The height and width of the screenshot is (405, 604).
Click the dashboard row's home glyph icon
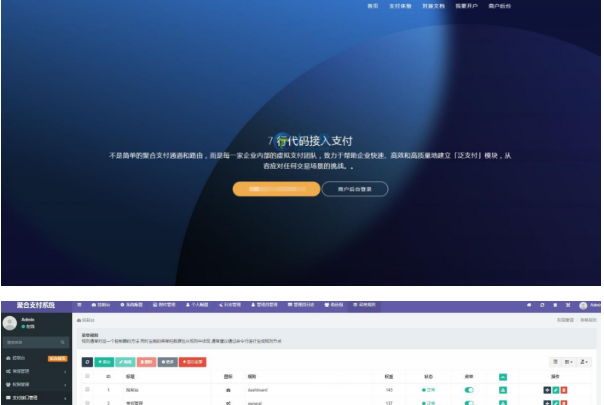point(228,390)
